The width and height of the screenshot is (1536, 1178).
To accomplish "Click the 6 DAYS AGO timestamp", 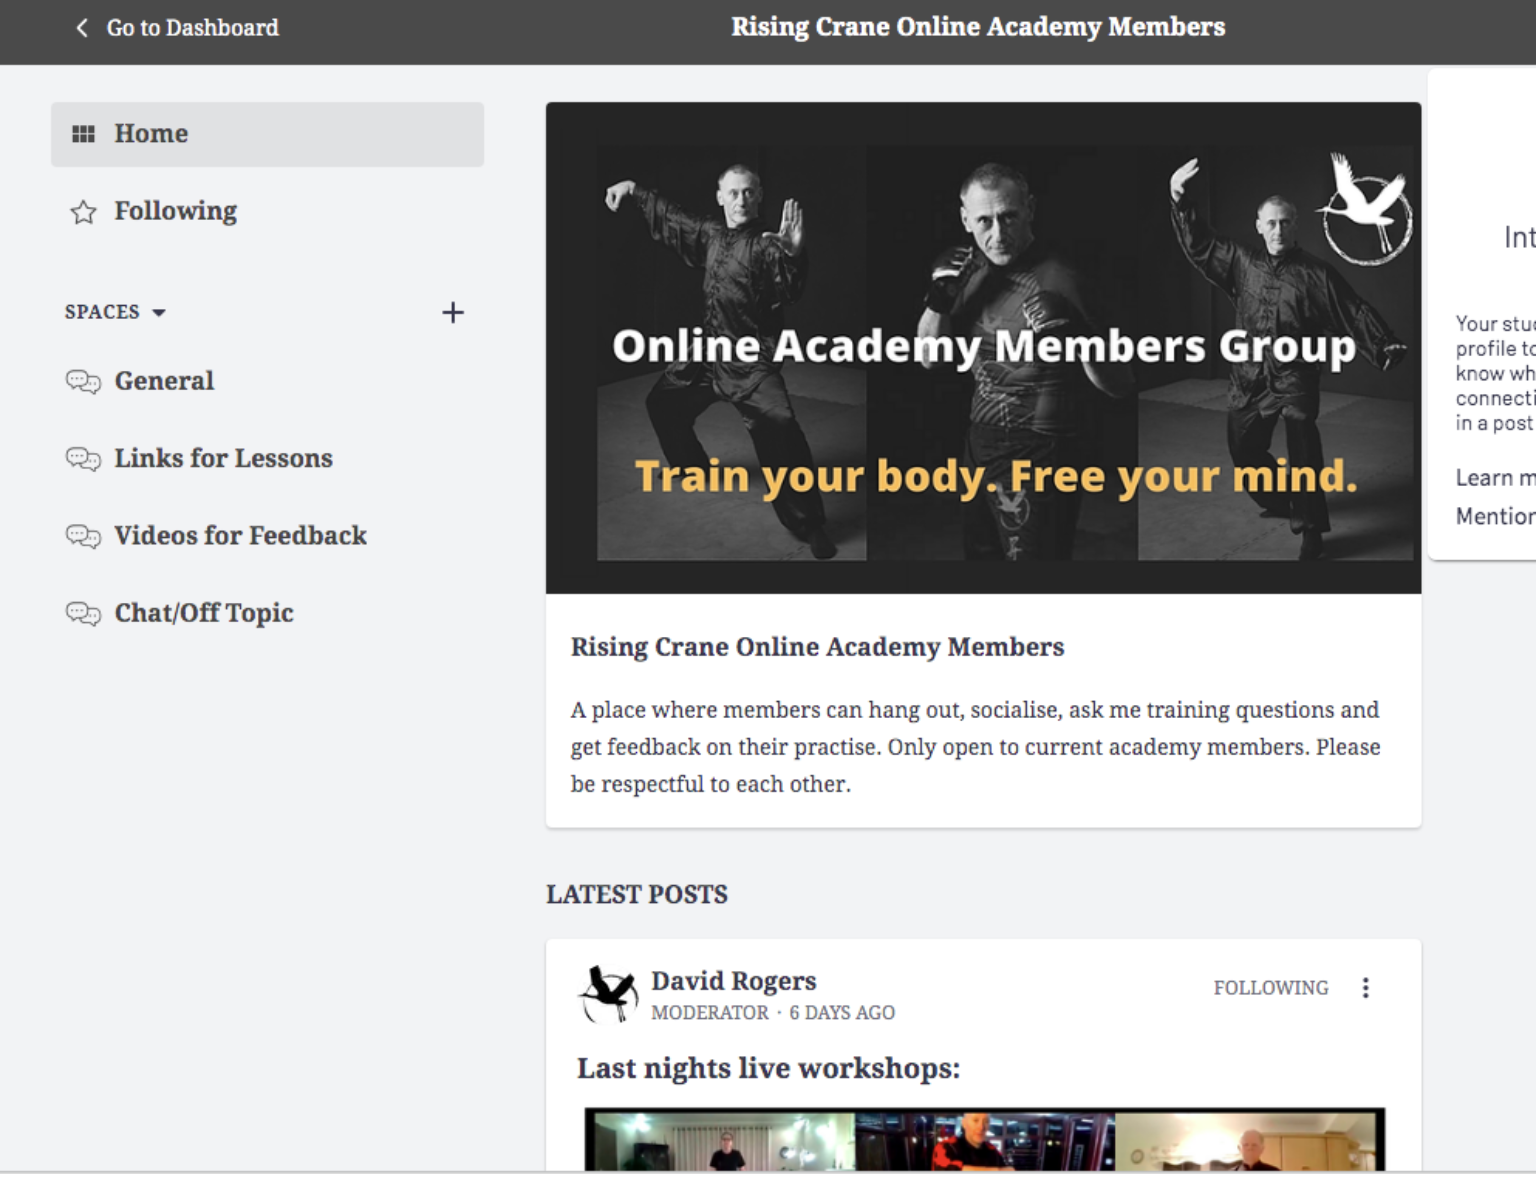I will coord(842,1013).
